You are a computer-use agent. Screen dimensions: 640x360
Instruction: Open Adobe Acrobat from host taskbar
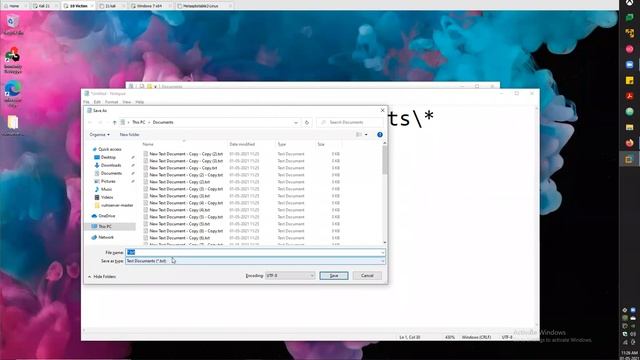(x=629, y=96)
